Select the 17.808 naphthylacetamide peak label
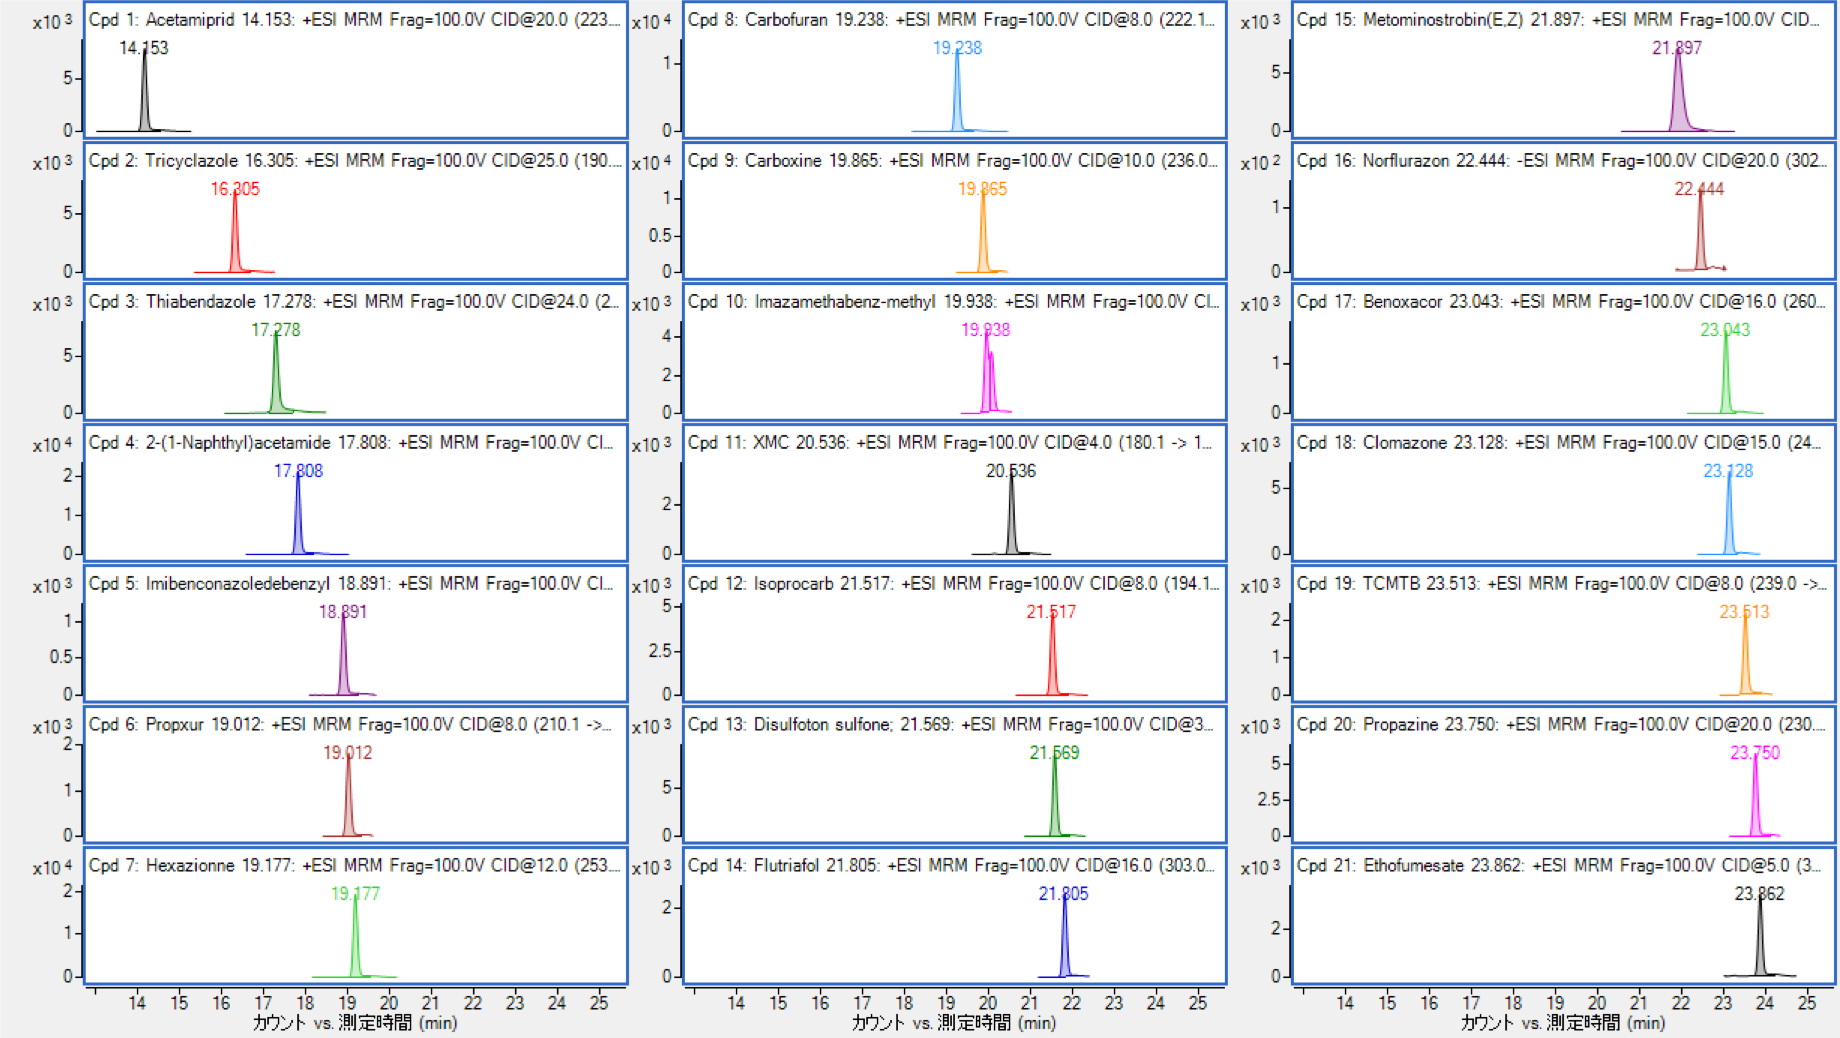Image resolution: width=1840 pixels, height=1038 pixels. click(298, 471)
